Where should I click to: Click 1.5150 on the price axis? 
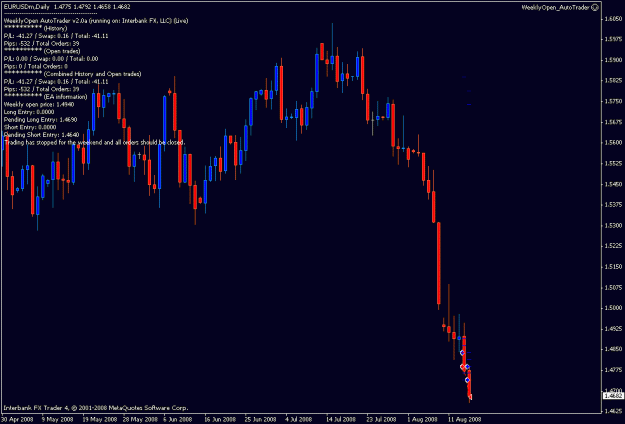pyautogui.click(x=614, y=267)
